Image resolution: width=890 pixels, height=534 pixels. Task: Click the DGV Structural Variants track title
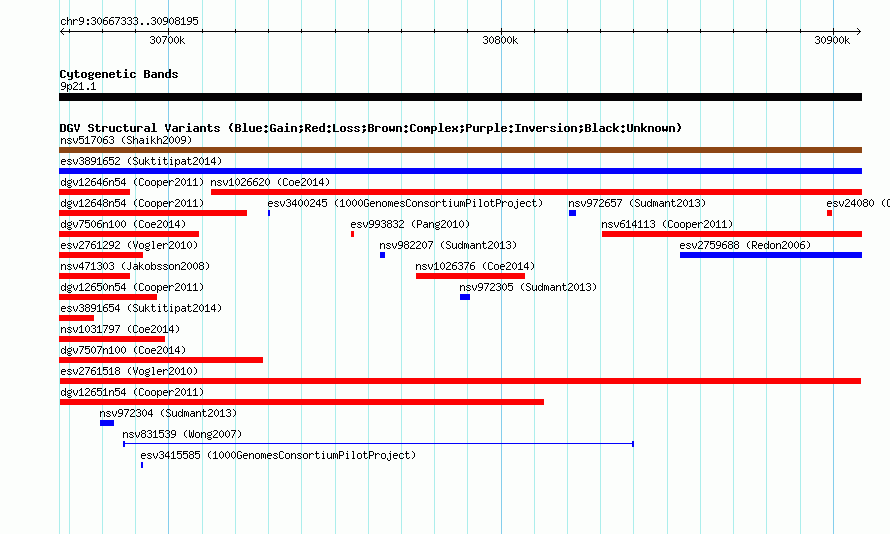tap(371, 128)
